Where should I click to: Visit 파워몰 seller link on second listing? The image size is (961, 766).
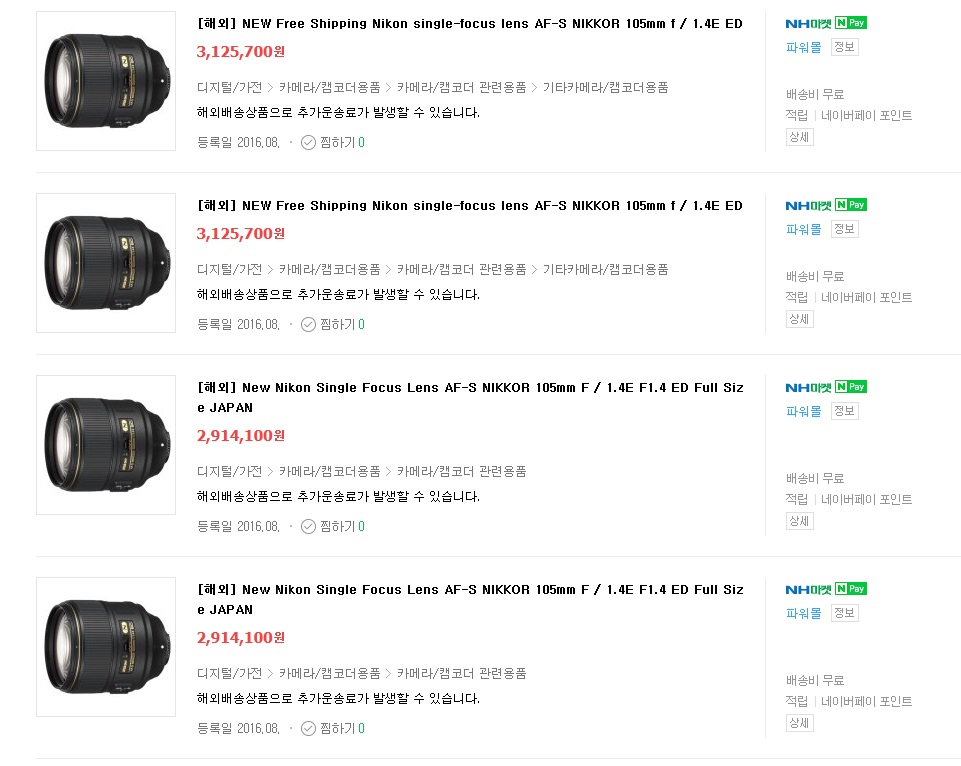(803, 229)
